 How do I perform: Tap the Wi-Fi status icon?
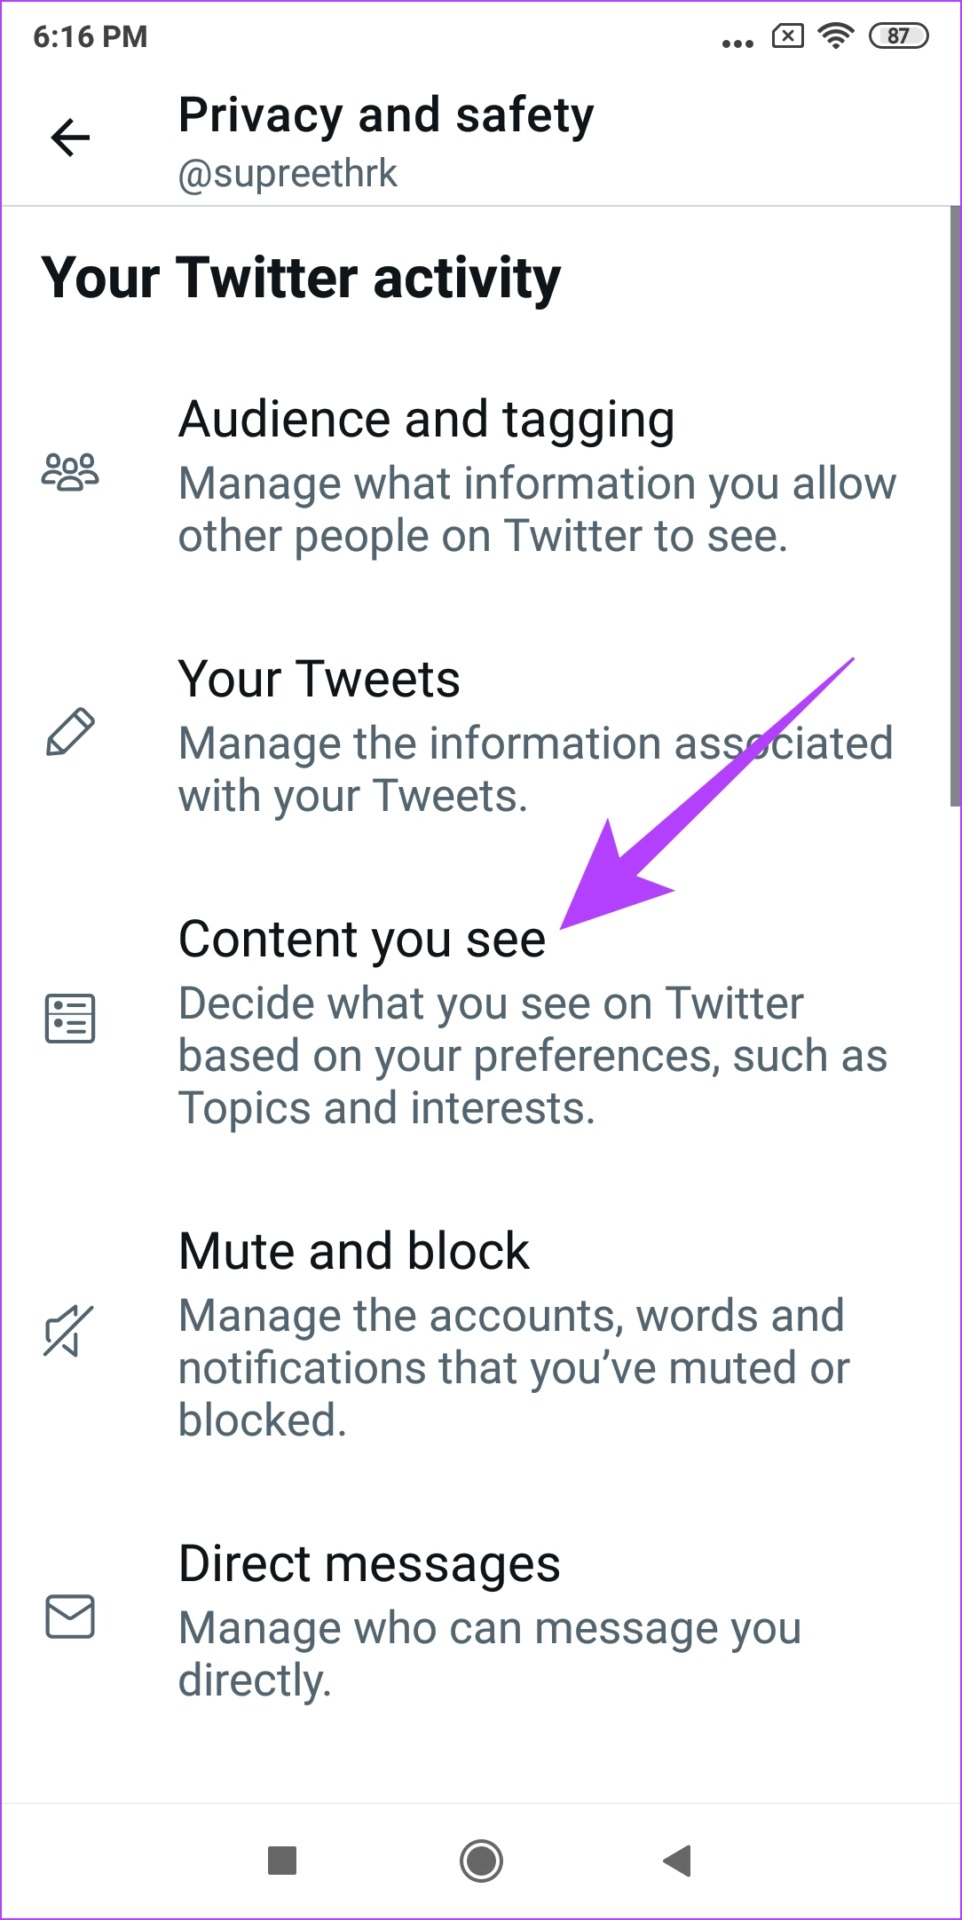[x=835, y=36]
